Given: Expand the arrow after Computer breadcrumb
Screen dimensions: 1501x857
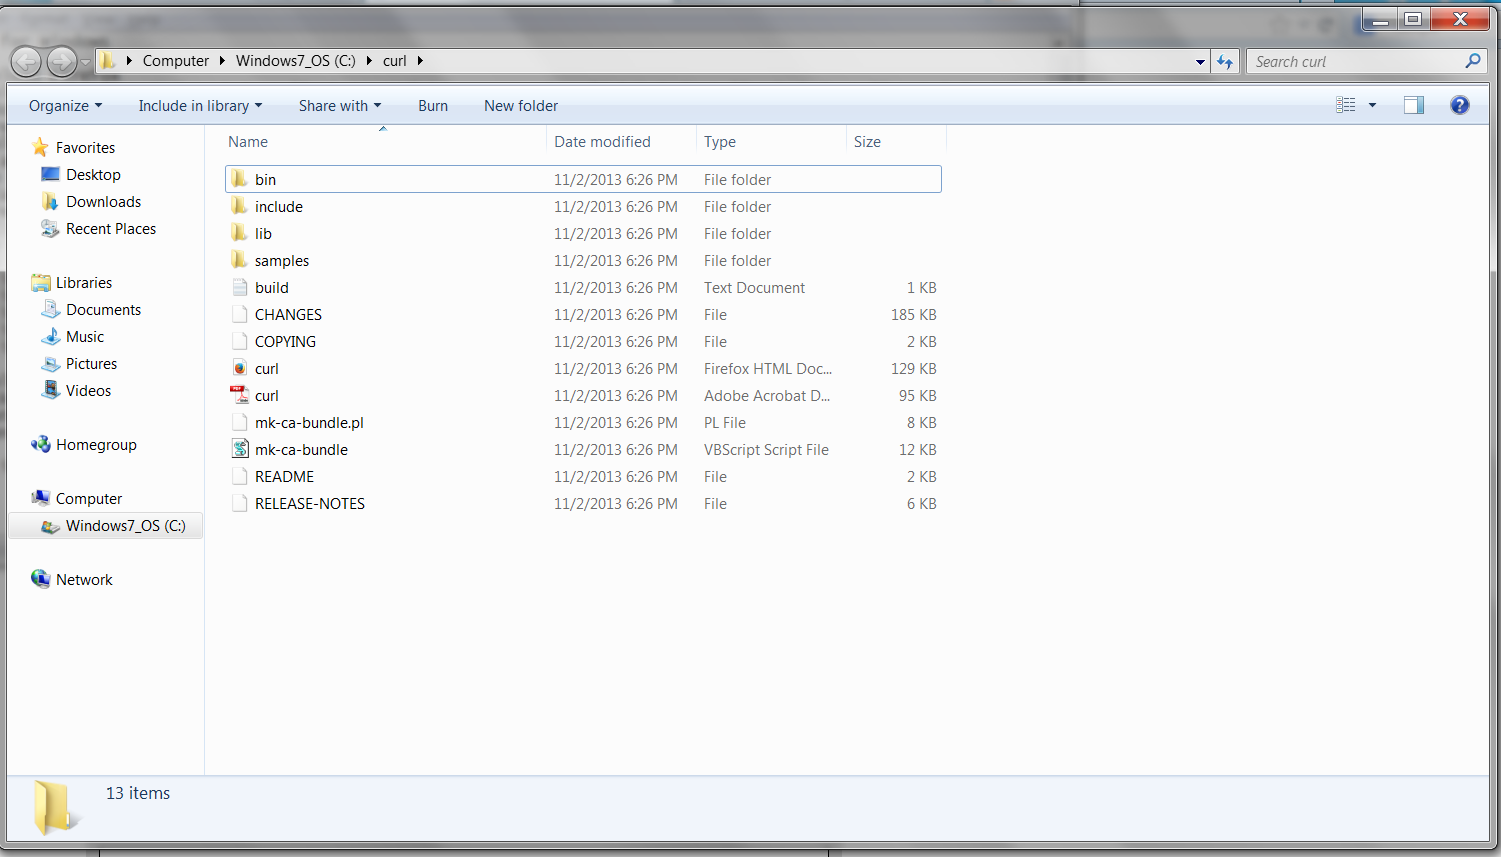Looking at the screenshot, I should (222, 61).
